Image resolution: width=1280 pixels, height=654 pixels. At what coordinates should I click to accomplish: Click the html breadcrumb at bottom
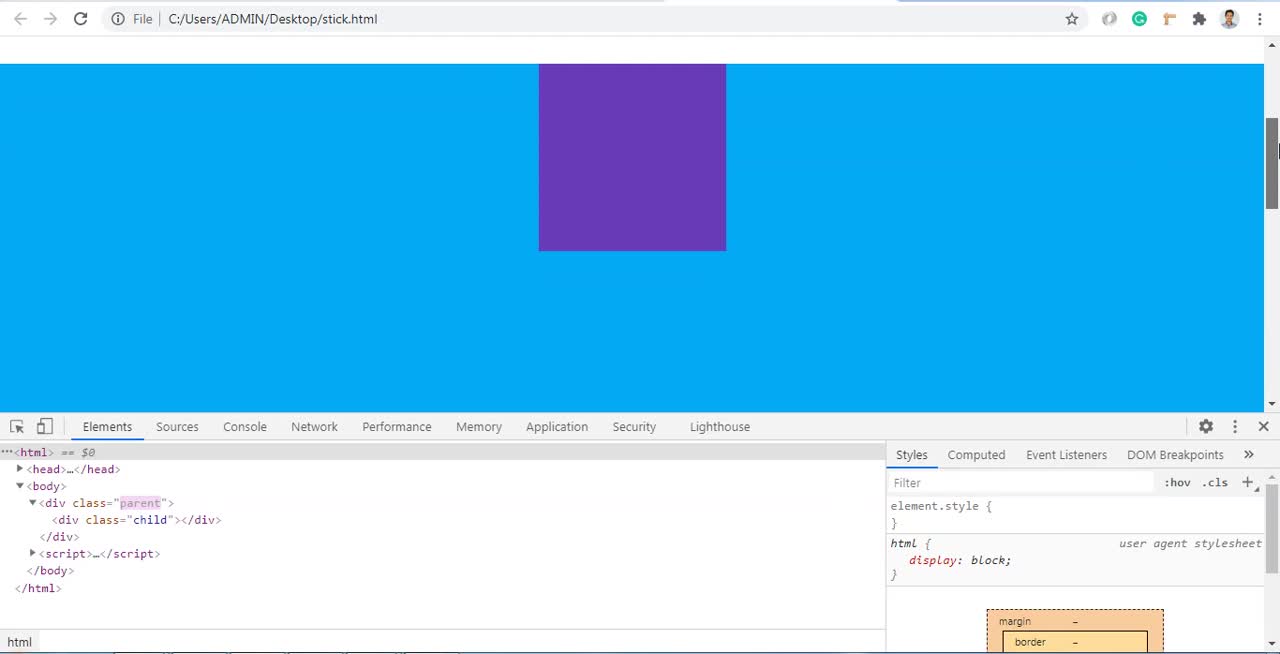tap(20, 642)
